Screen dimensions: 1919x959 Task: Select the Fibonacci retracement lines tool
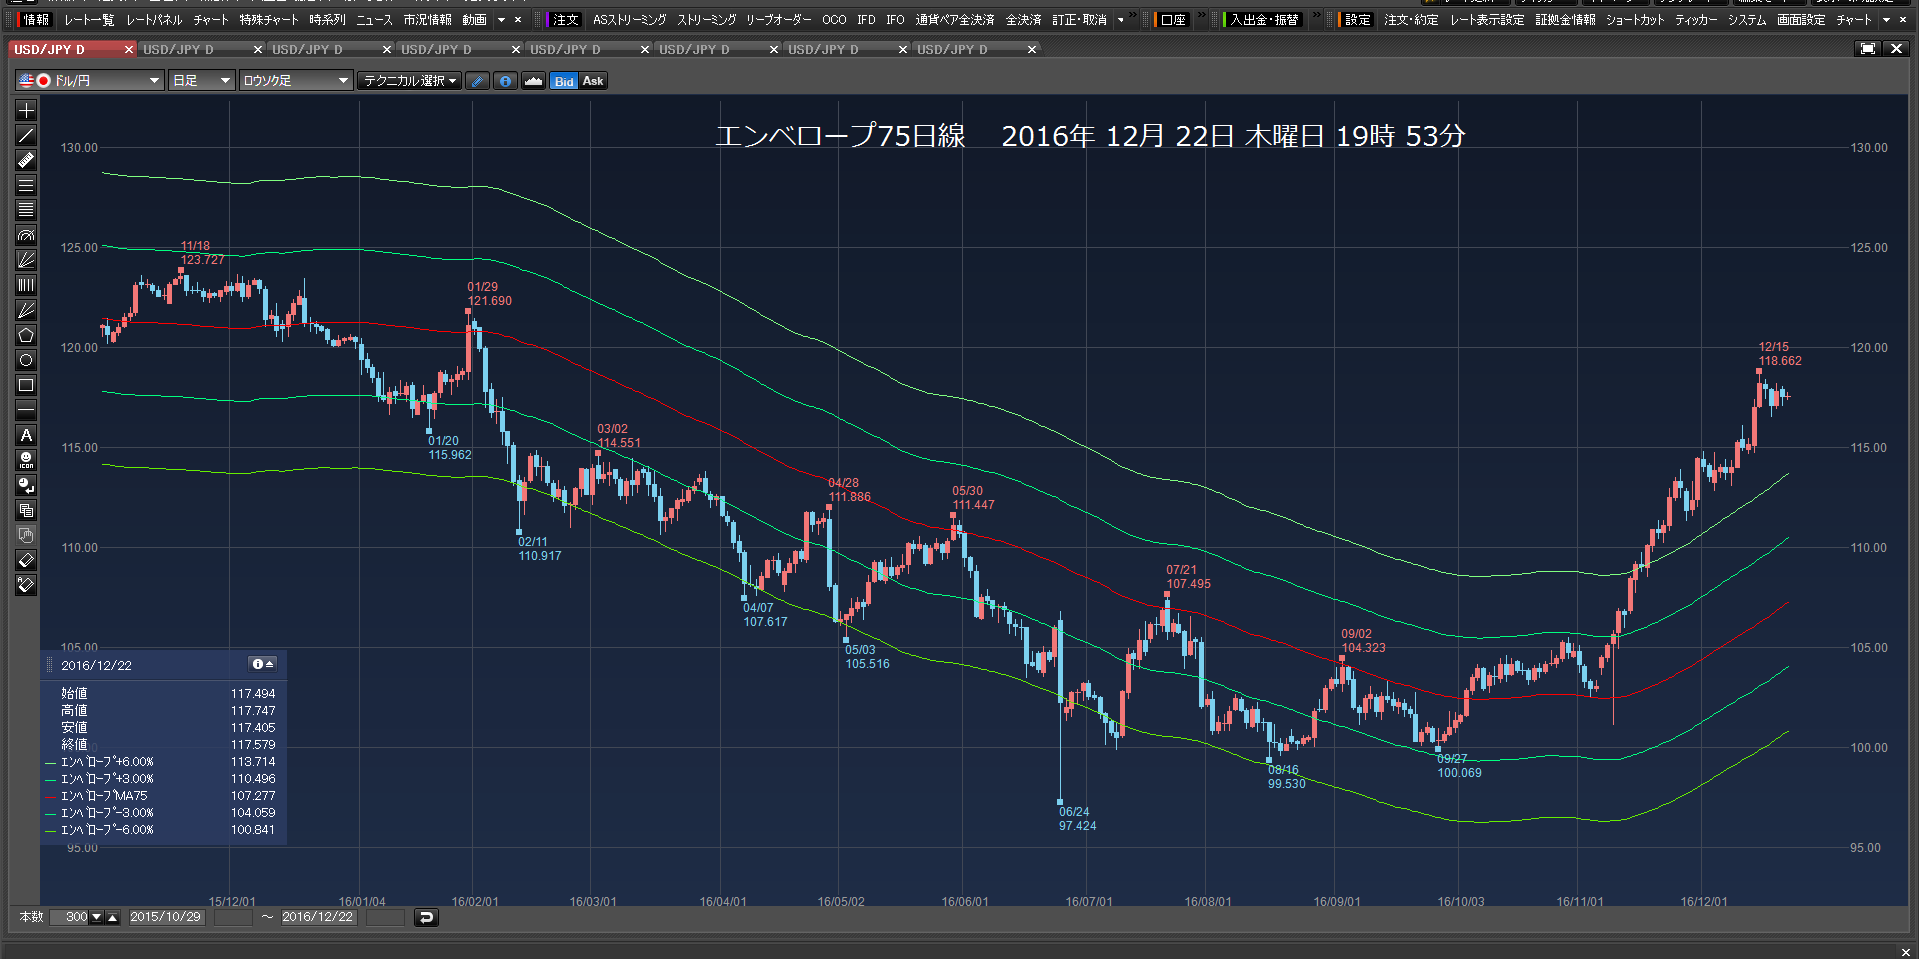pyautogui.click(x=26, y=210)
